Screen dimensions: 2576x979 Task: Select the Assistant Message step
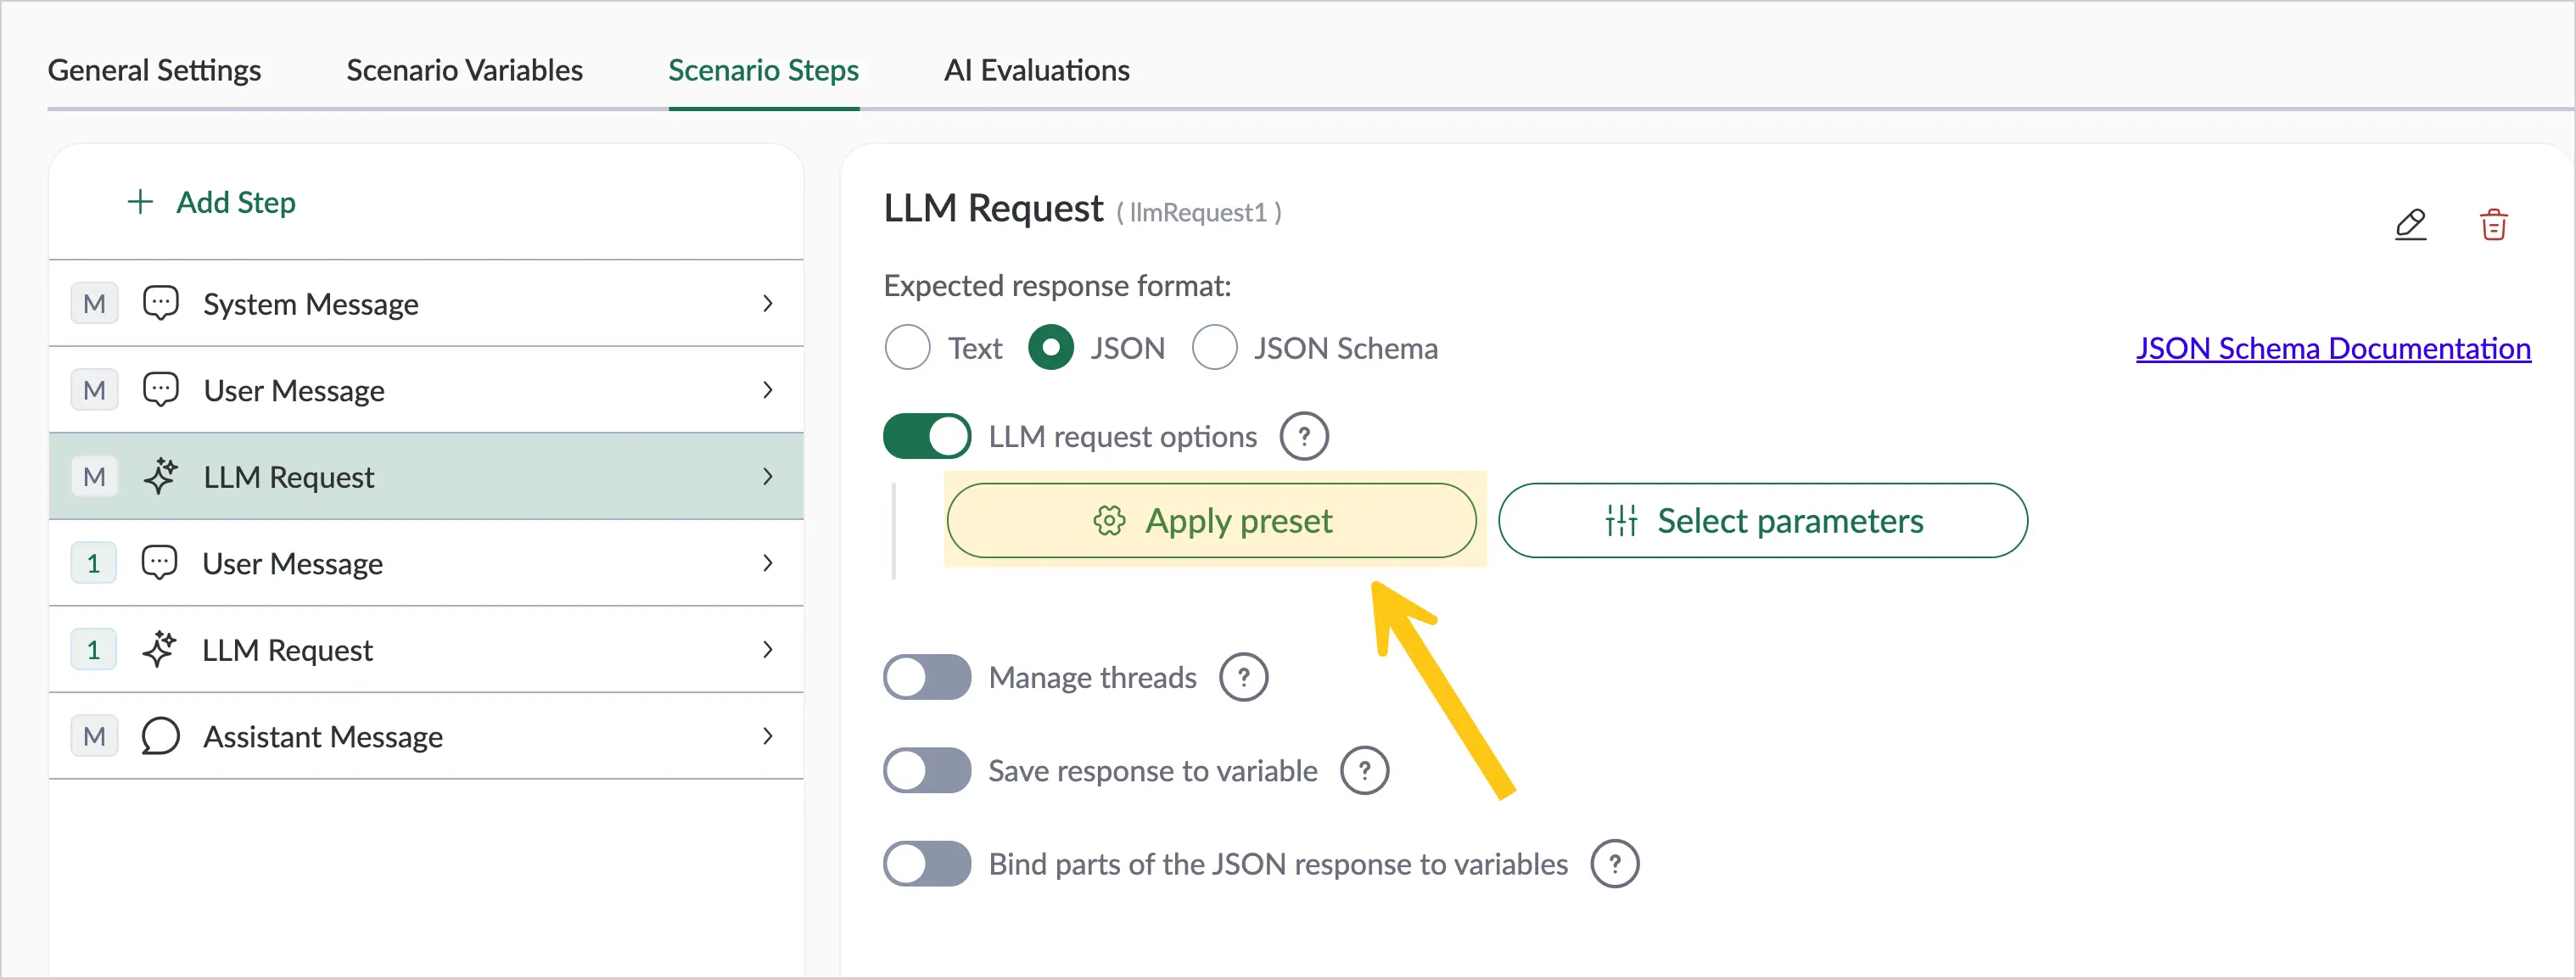click(426, 736)
